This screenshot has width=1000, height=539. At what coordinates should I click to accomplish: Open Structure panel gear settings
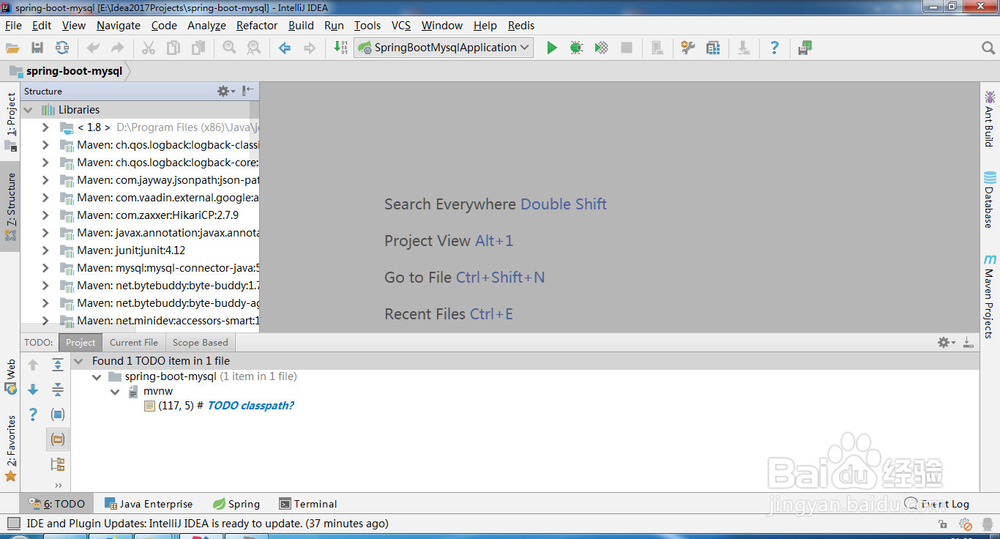tap(225, 91)
